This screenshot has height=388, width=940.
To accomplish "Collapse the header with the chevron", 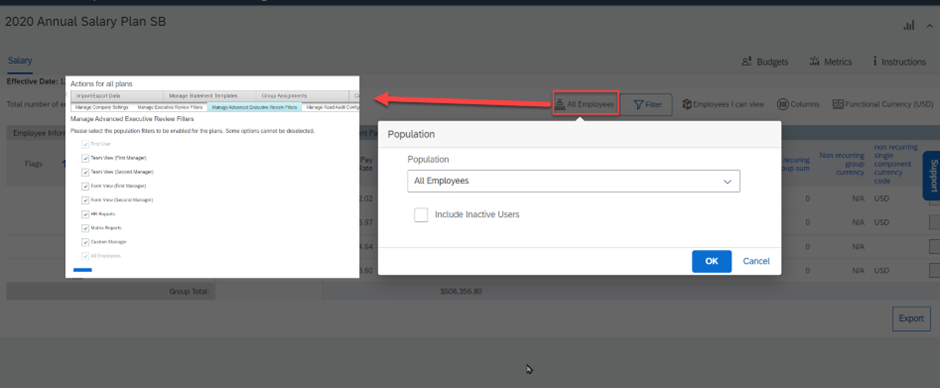I will 929,26.
